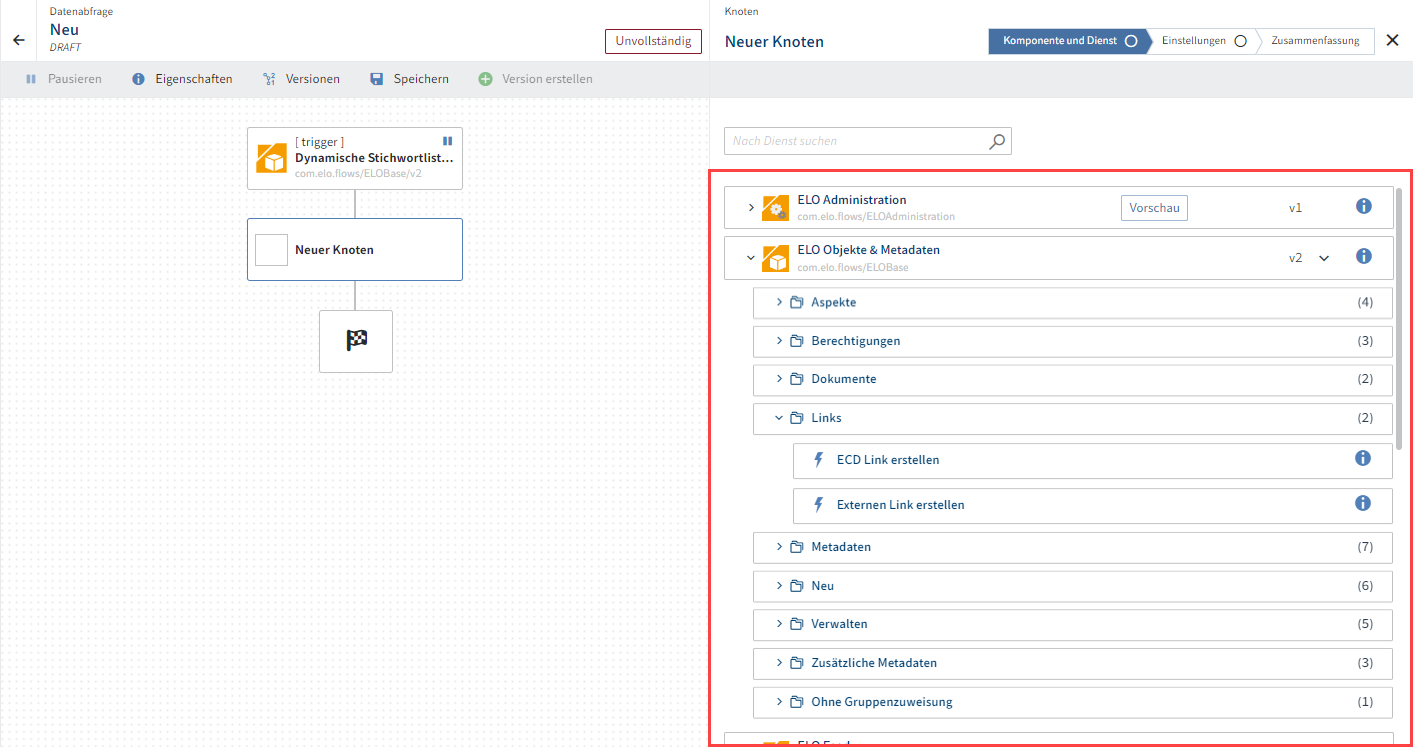This screenshot has height=747, width=1413.
Task: Expand the Neu folder
Action: click(780, 586)
